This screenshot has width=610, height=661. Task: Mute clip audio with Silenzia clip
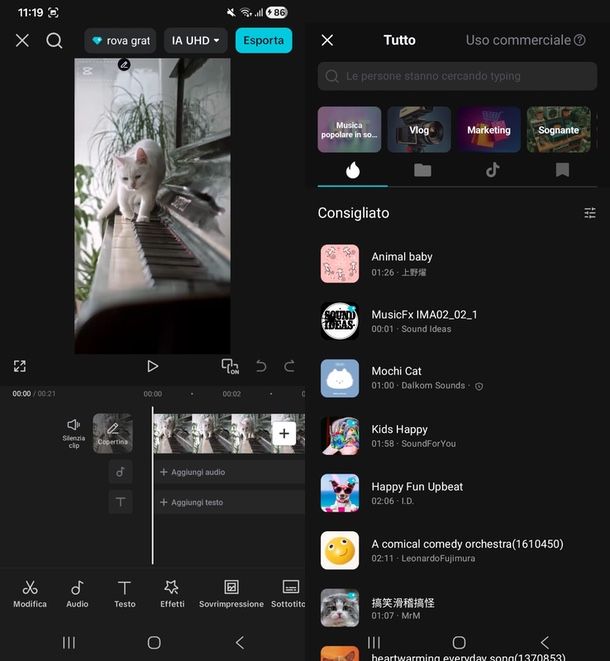(x=74, y=433)
